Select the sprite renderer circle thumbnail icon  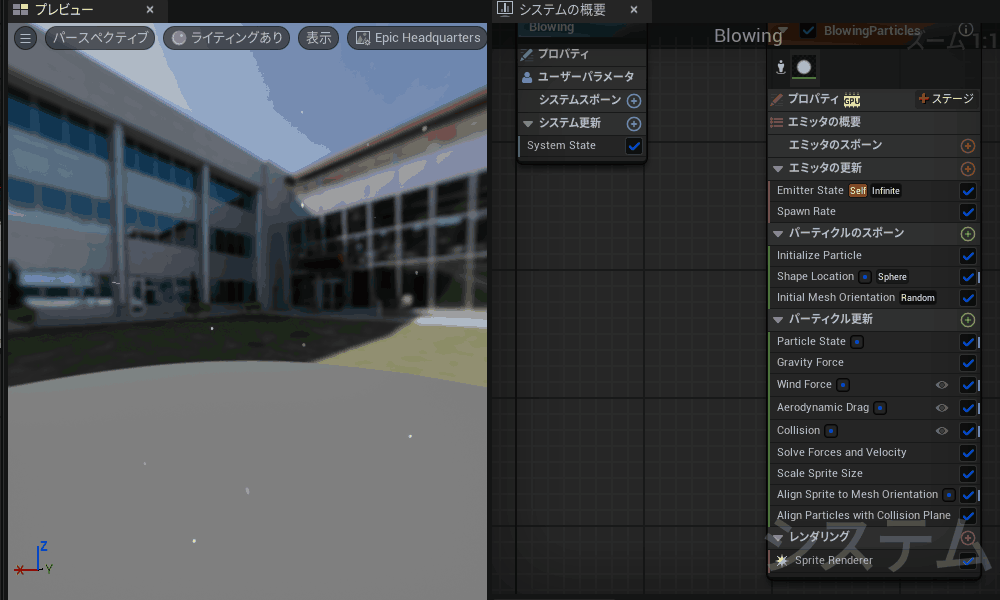[x=804, y=67]
